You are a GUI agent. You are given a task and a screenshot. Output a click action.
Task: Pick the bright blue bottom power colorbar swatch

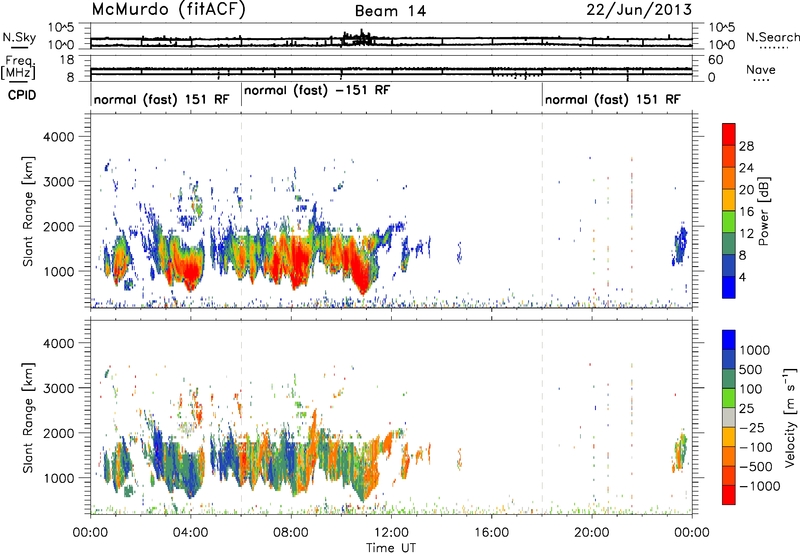coord(729,288)
